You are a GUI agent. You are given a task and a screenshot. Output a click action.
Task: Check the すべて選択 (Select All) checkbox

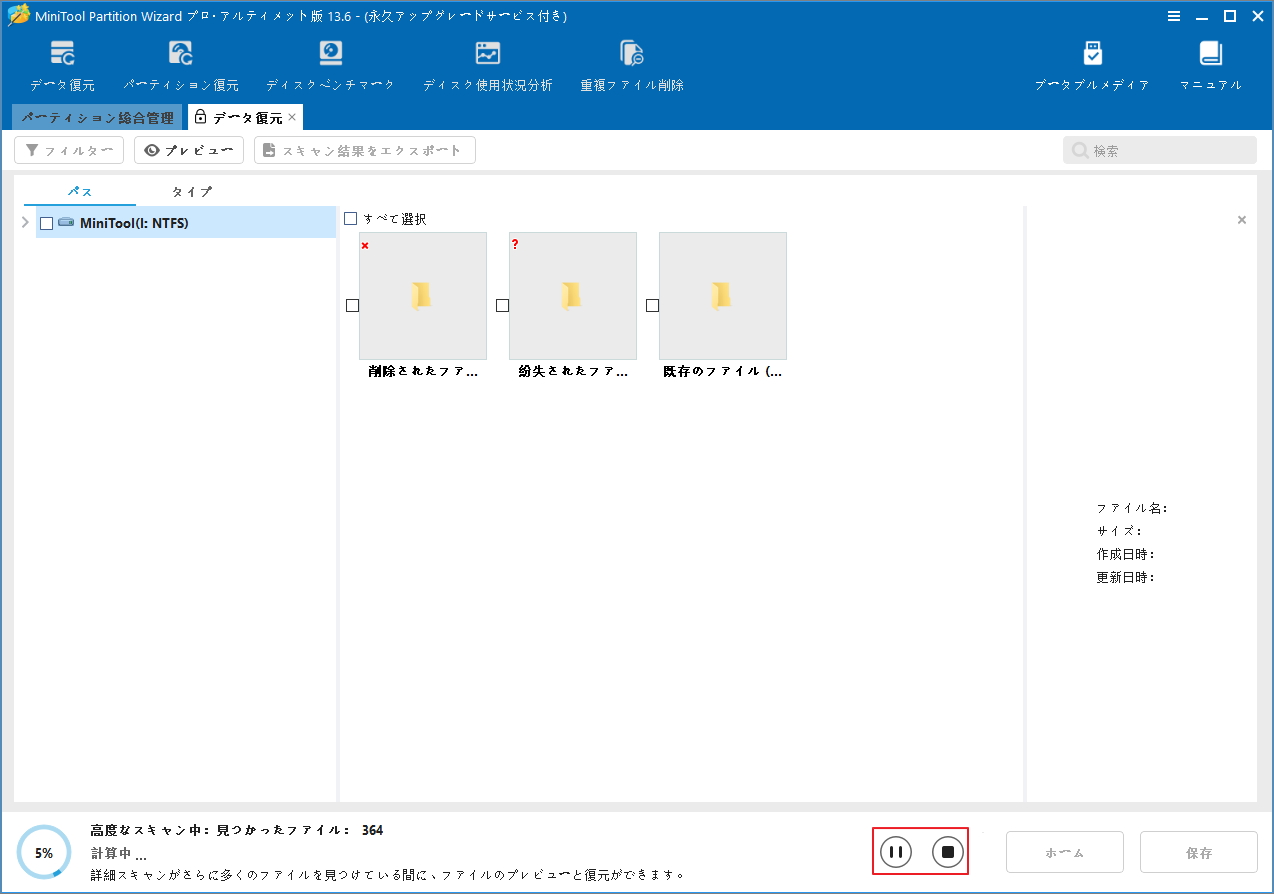(x=350, y=218)
